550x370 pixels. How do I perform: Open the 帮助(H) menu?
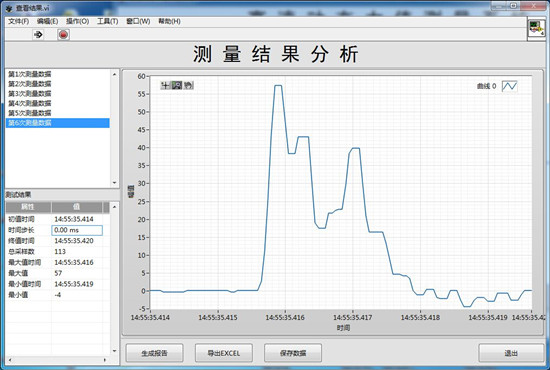(169, 21)
